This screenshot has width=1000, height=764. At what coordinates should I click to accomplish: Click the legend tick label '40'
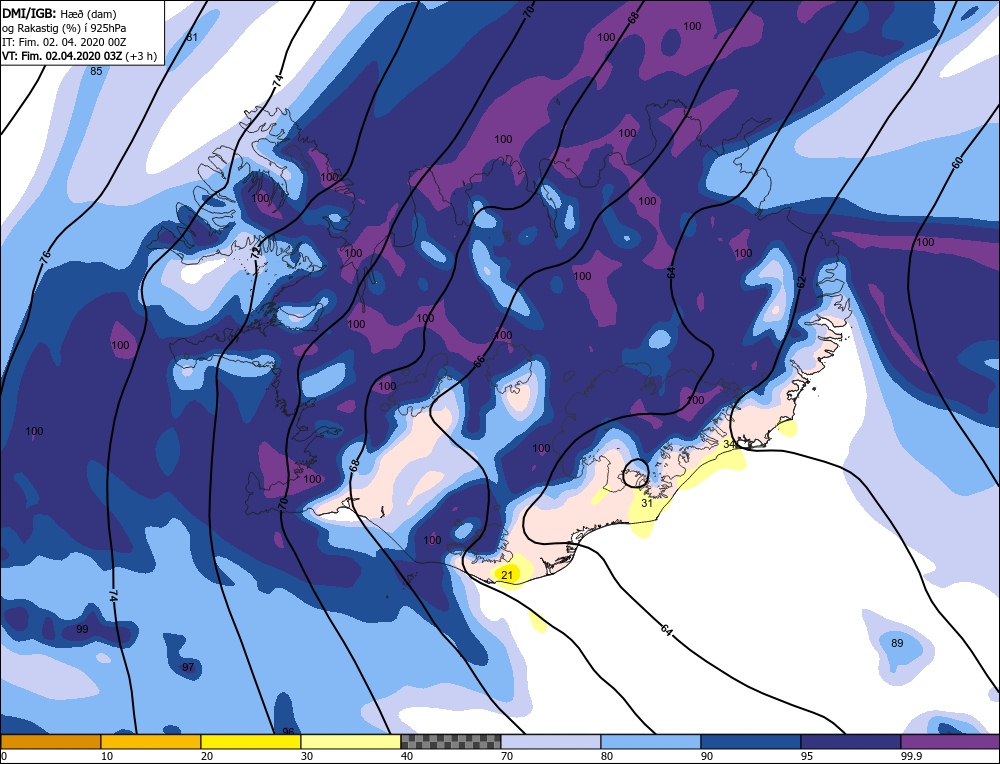406,756
